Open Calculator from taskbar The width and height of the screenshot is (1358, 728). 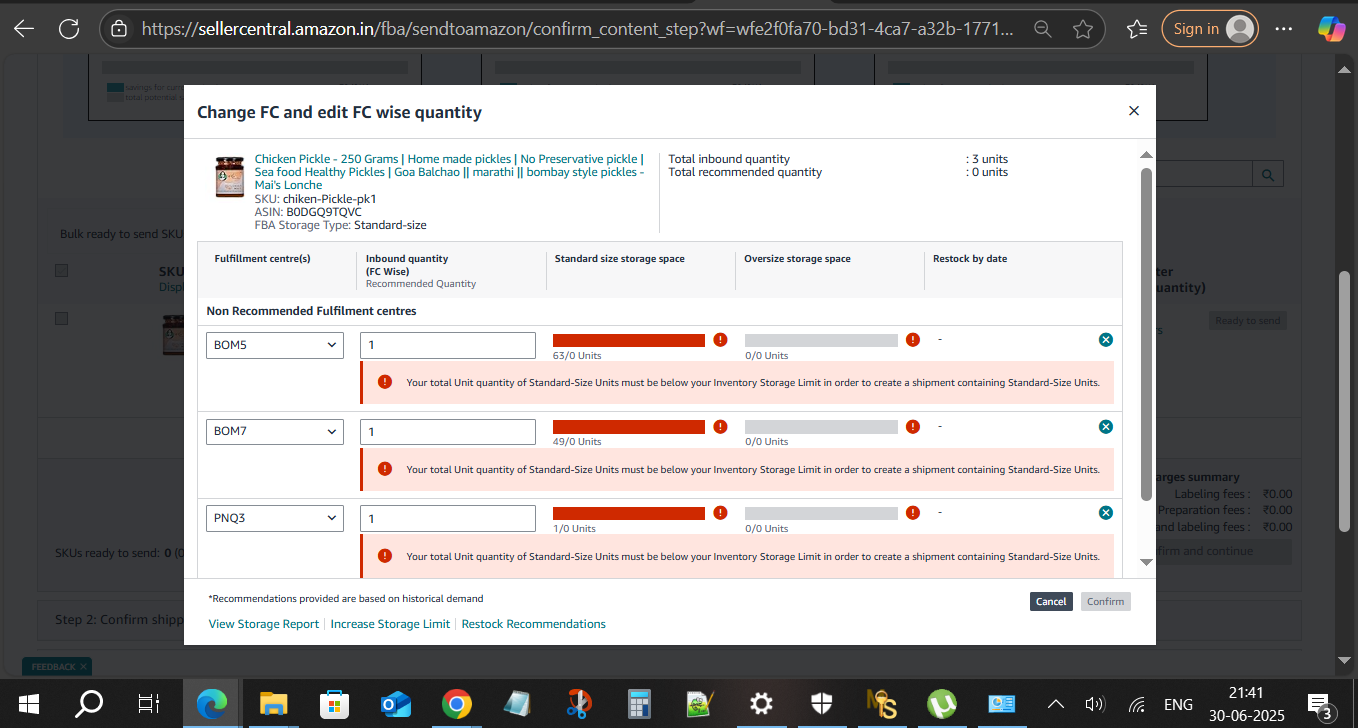640,704
